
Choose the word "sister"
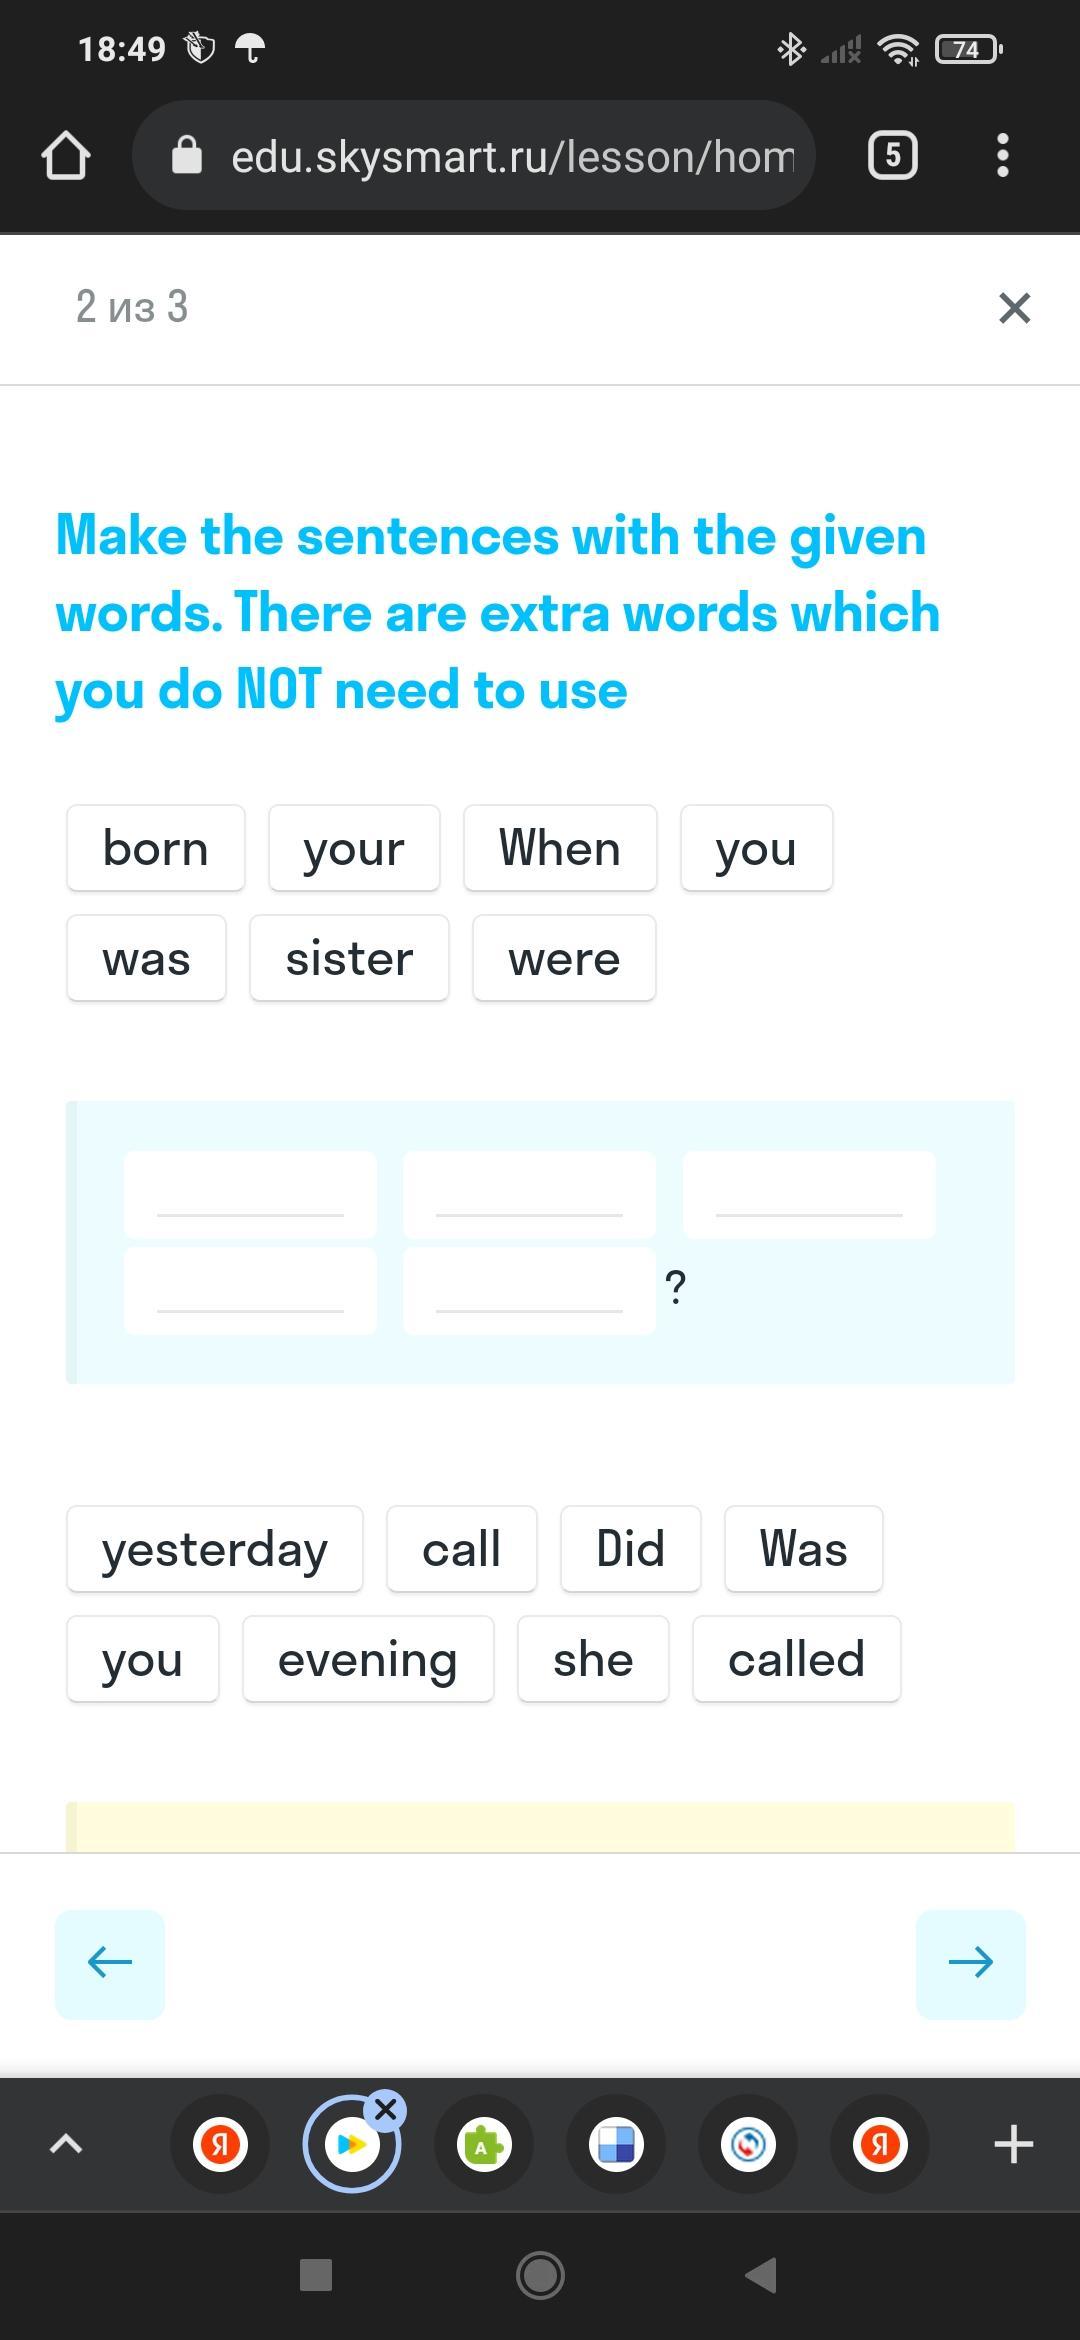pyautogui.click(x=349, y=958)
